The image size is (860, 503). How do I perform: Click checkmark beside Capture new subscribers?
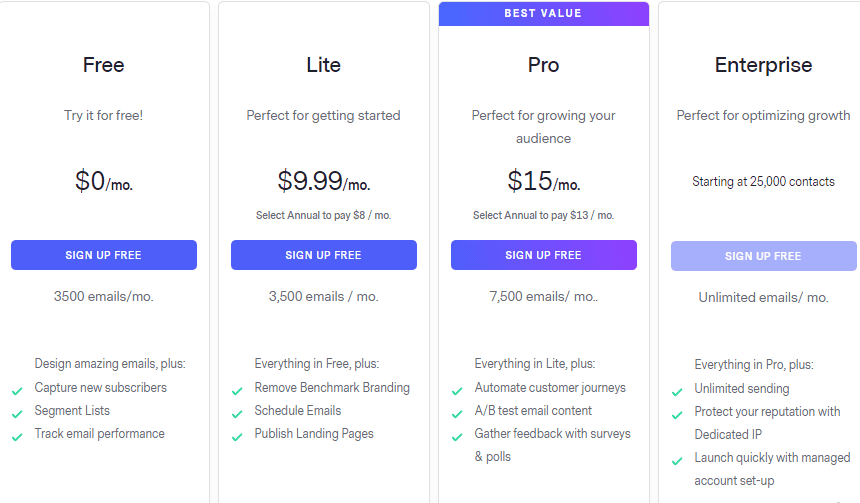[x=17, y=391]
